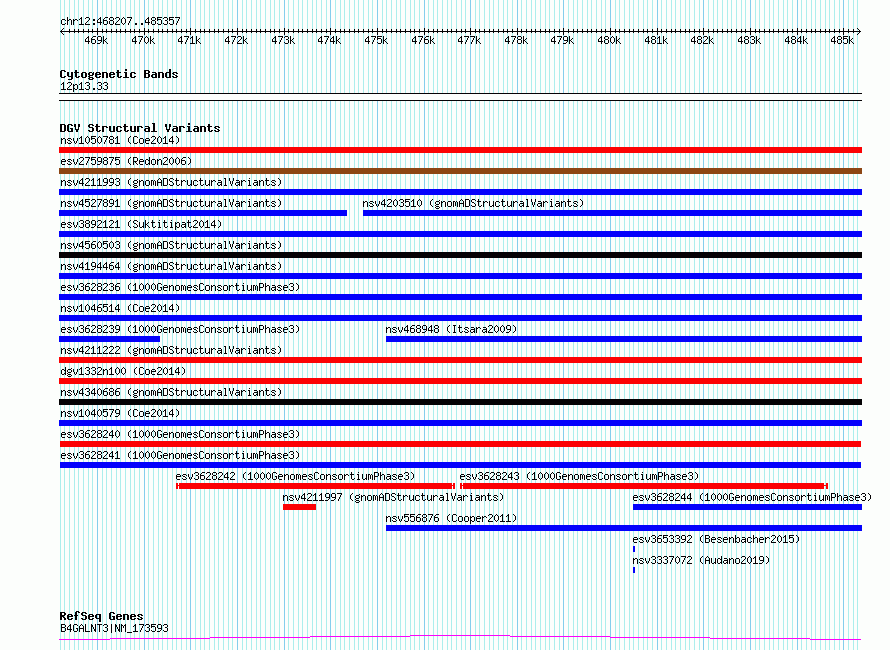Click the 469k ruler position label
Screen dimensions: 890x650
[96, 40]
